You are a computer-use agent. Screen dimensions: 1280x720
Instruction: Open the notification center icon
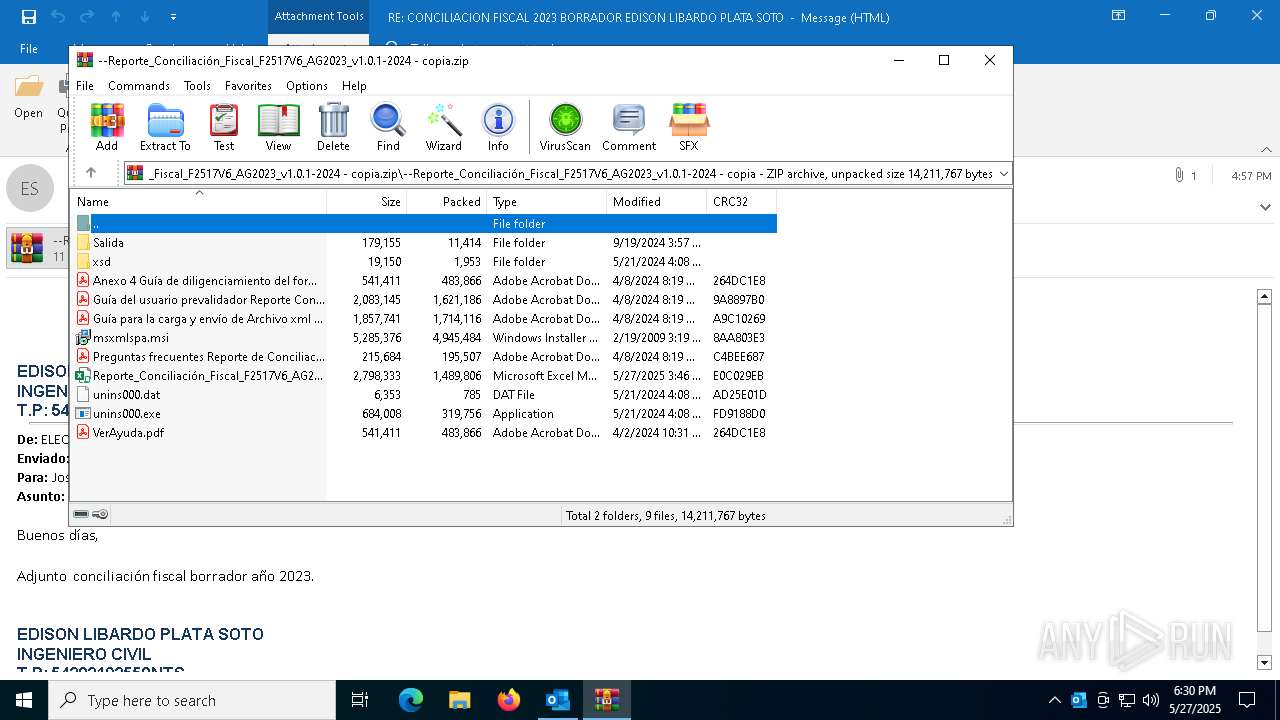click(x=1247, y=700)
